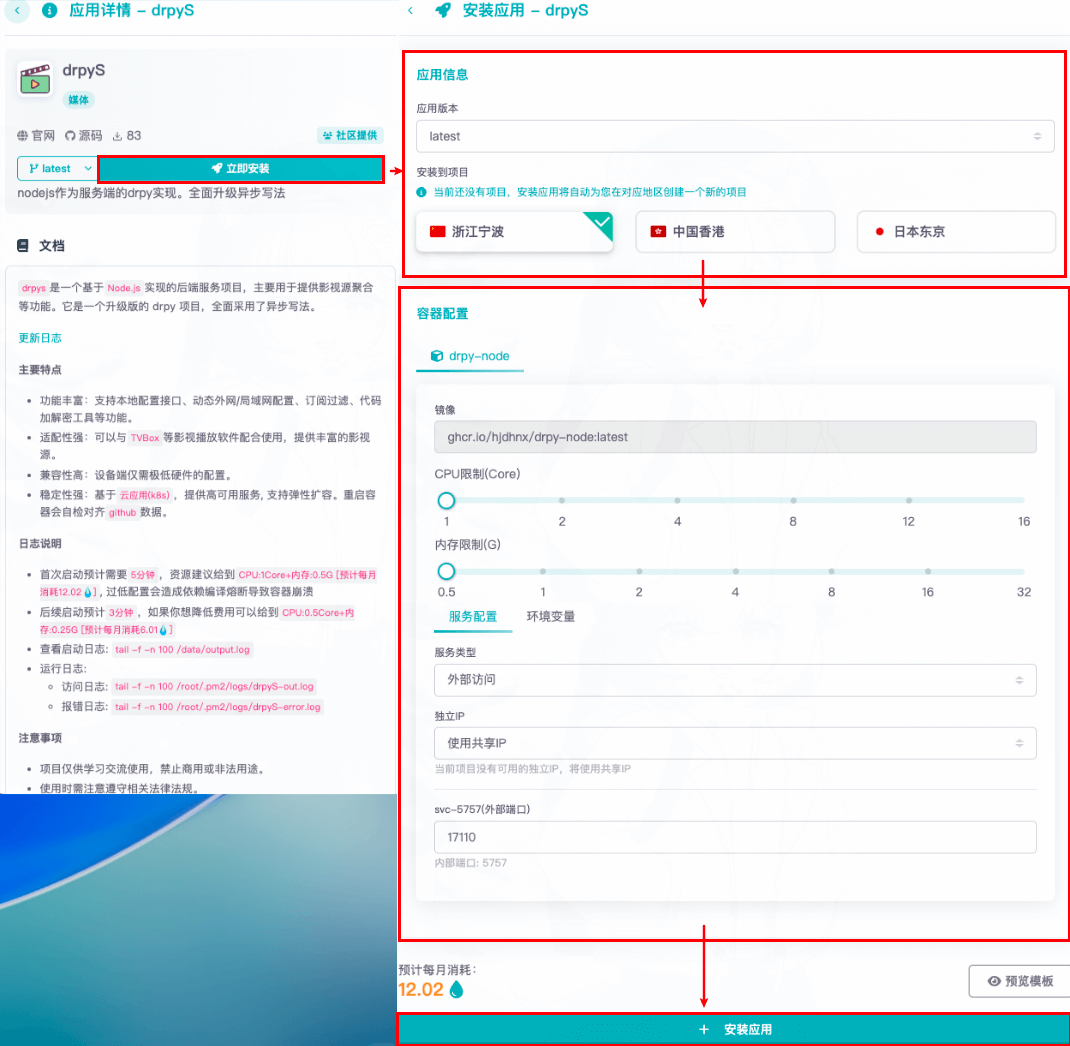Pick the 日本东京 region option
This screenshot has height=1046, width=1070.
[x=956, y=231]
